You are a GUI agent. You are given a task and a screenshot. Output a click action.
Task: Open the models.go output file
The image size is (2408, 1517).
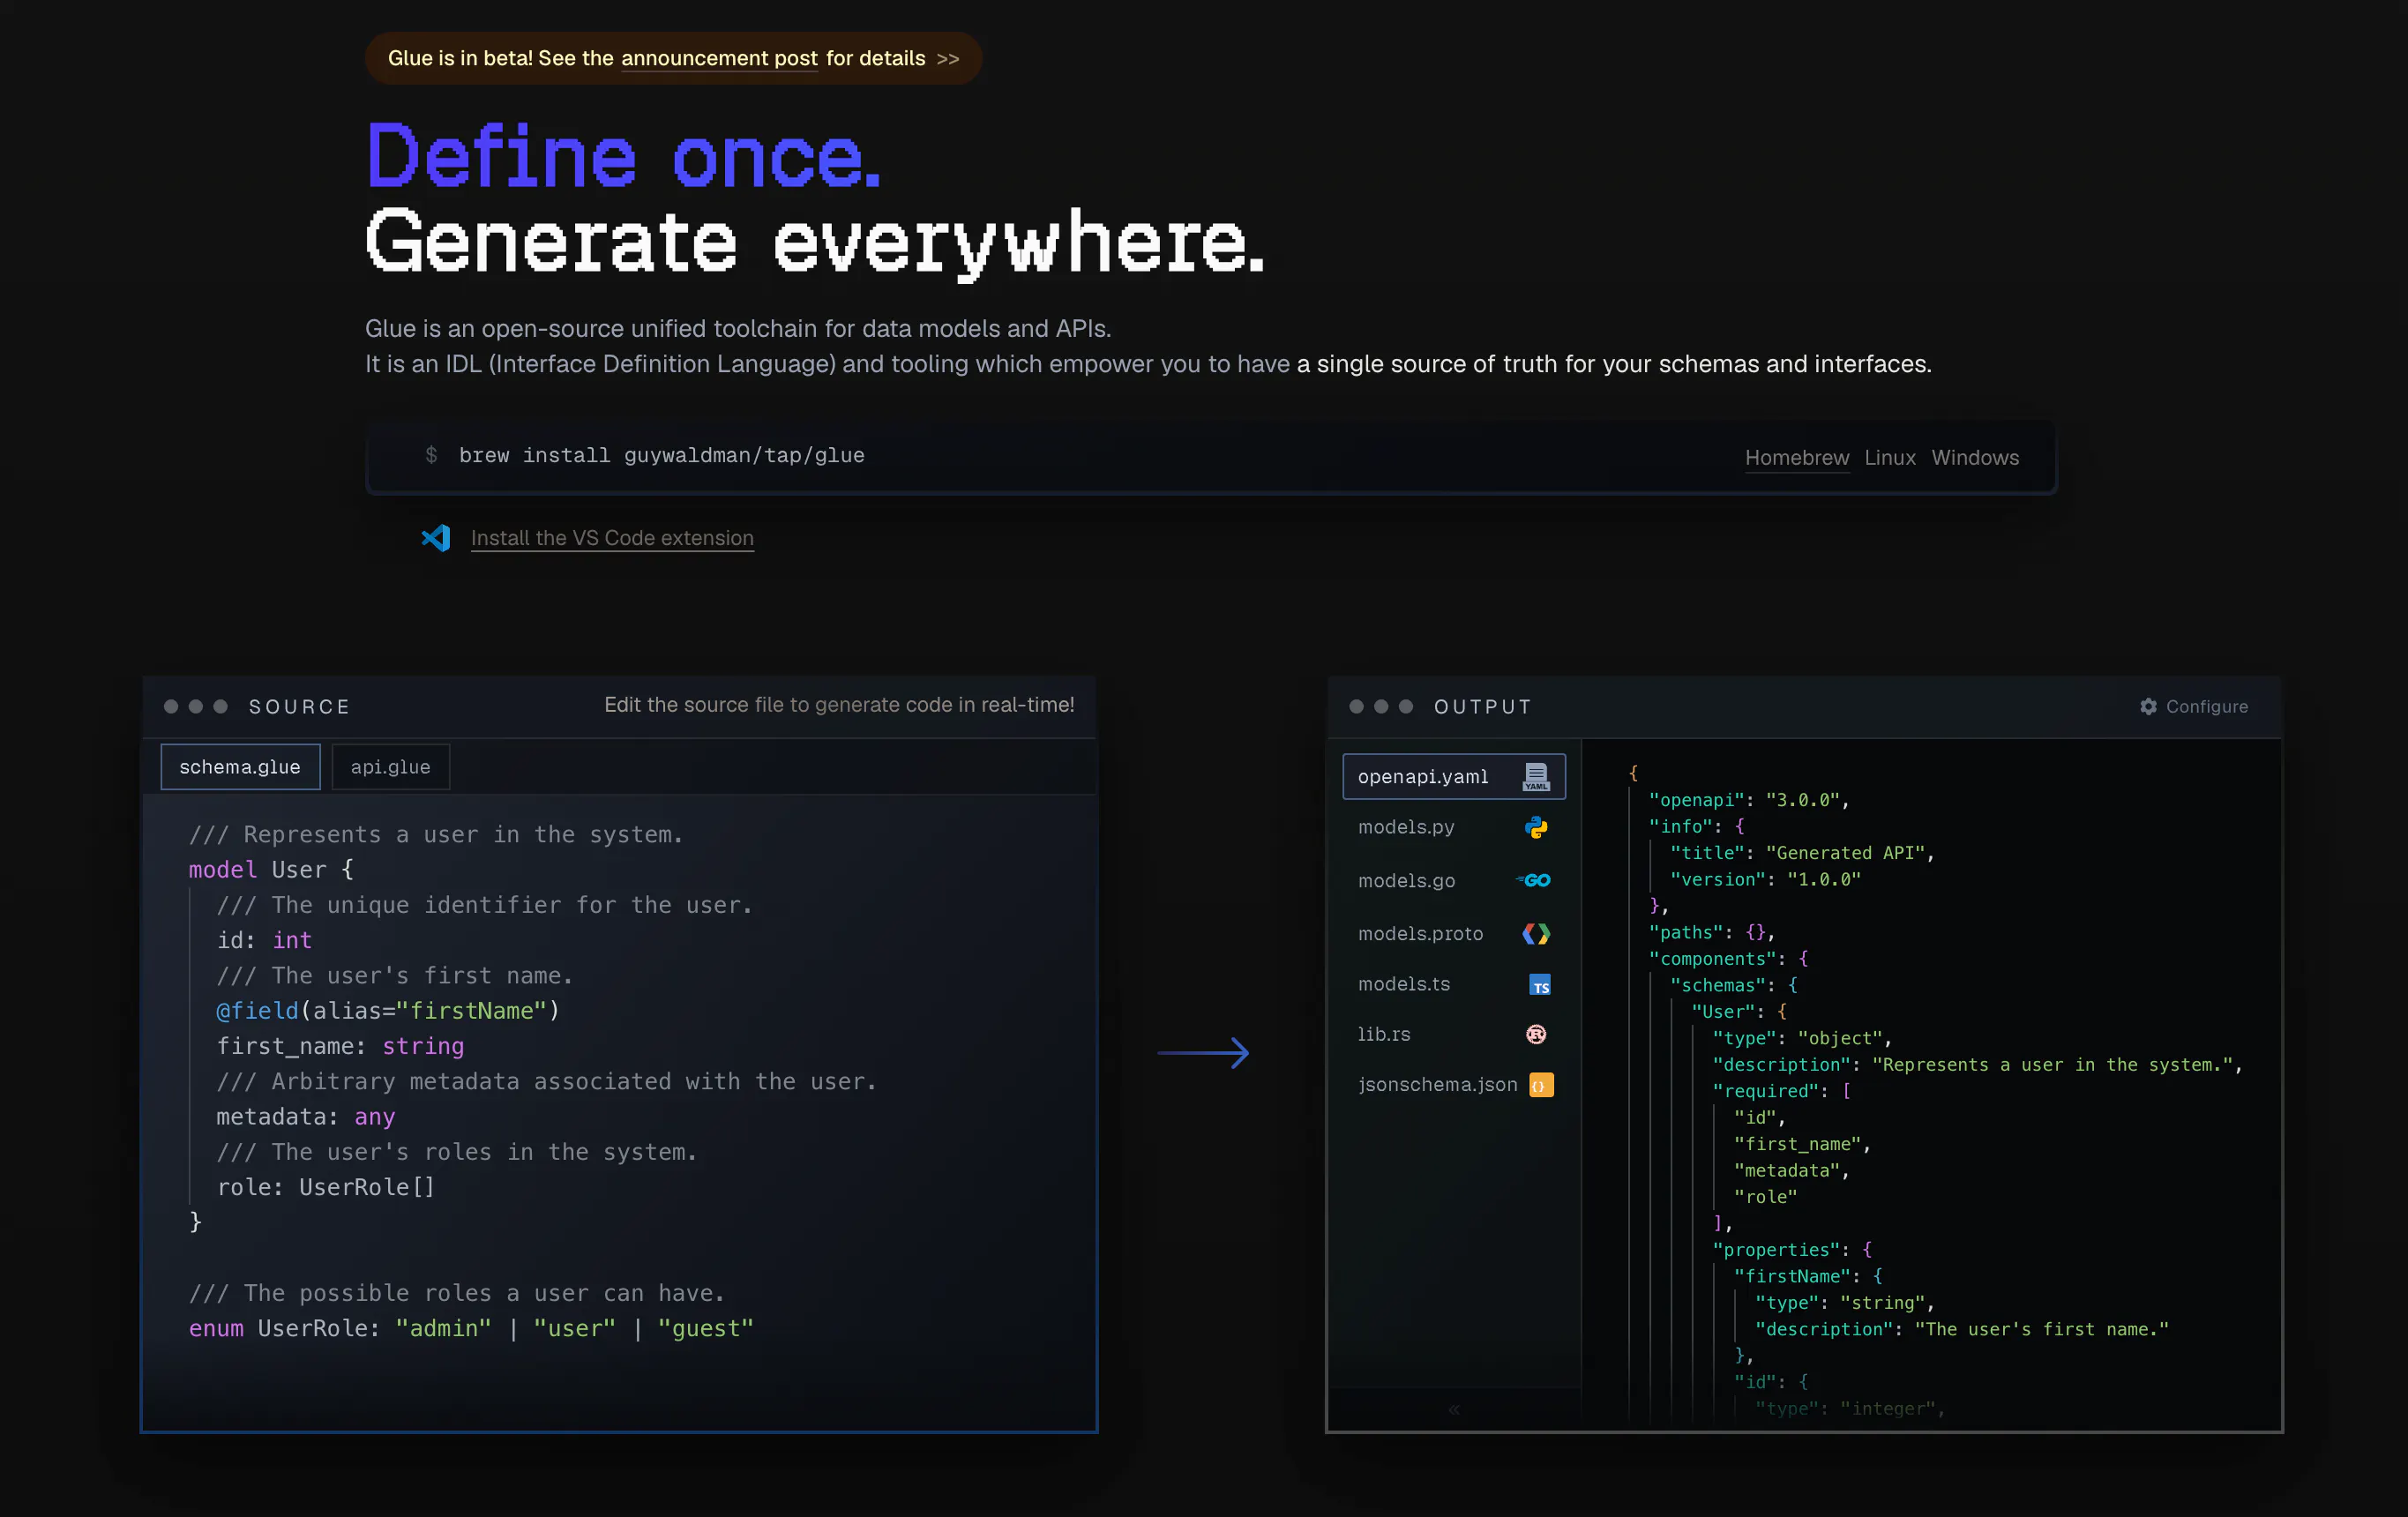click(1454, 880)
